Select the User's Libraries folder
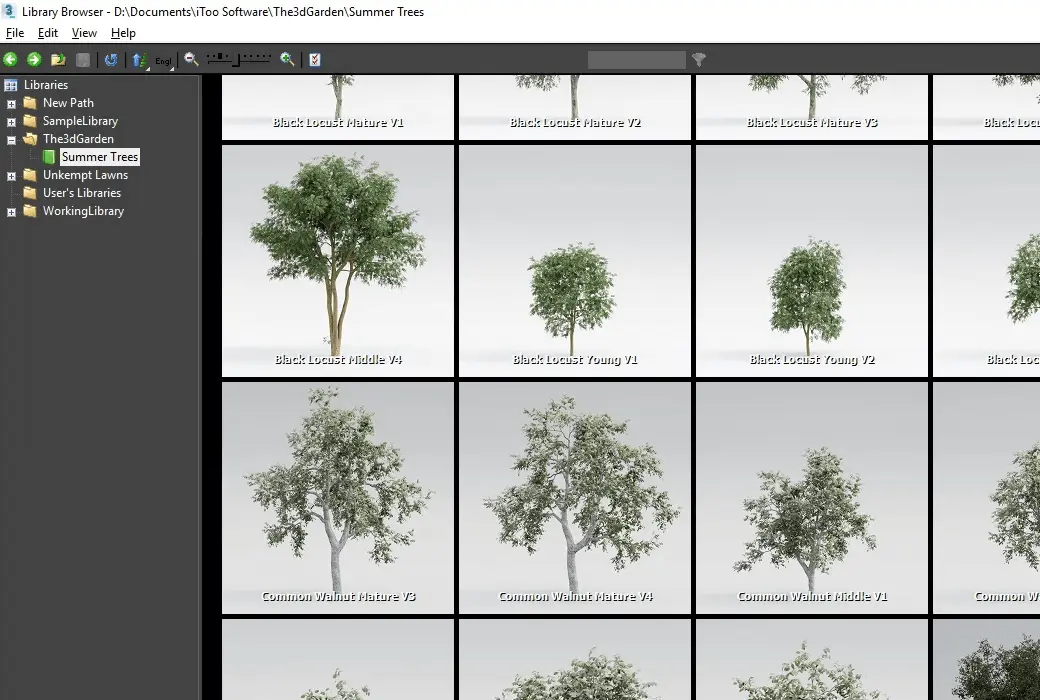The height and width of the screenshot is (700, 1040). pos(82,192)
